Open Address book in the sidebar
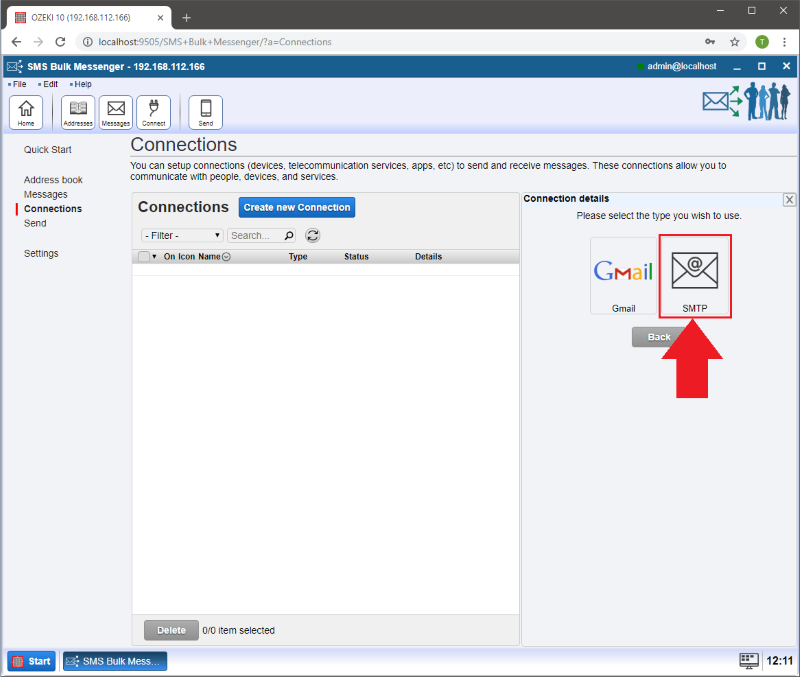The height and width of the screenshot is (677, 800). [53, 180]
